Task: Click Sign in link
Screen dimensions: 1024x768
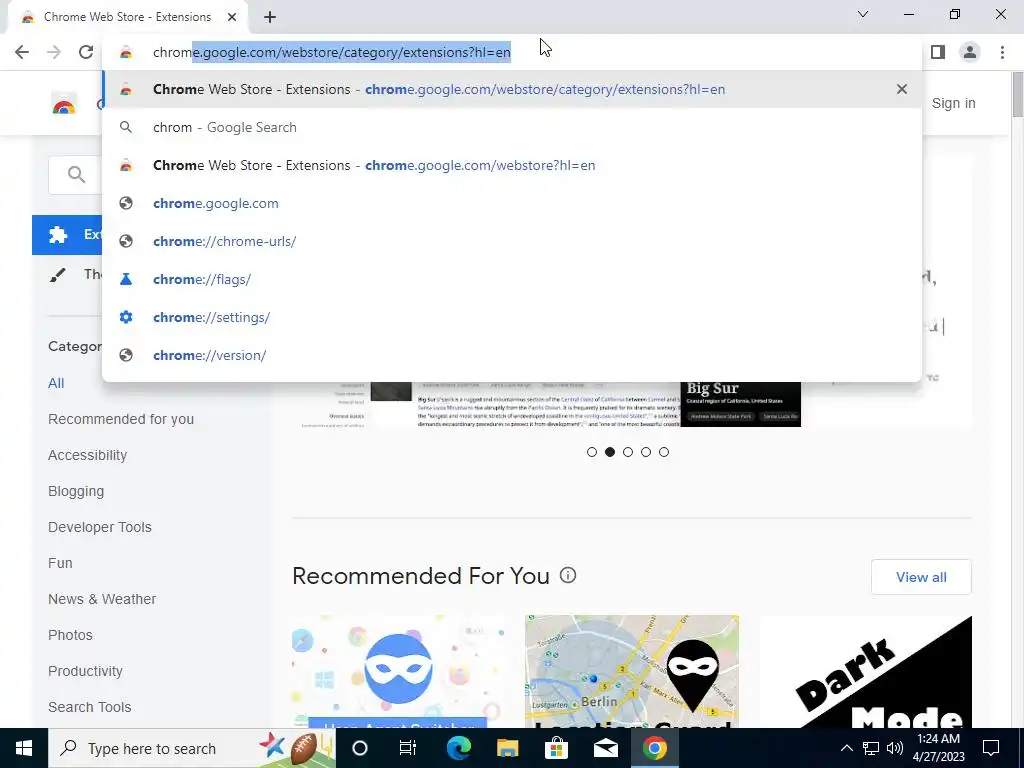Action: click(x=953, y=103)
